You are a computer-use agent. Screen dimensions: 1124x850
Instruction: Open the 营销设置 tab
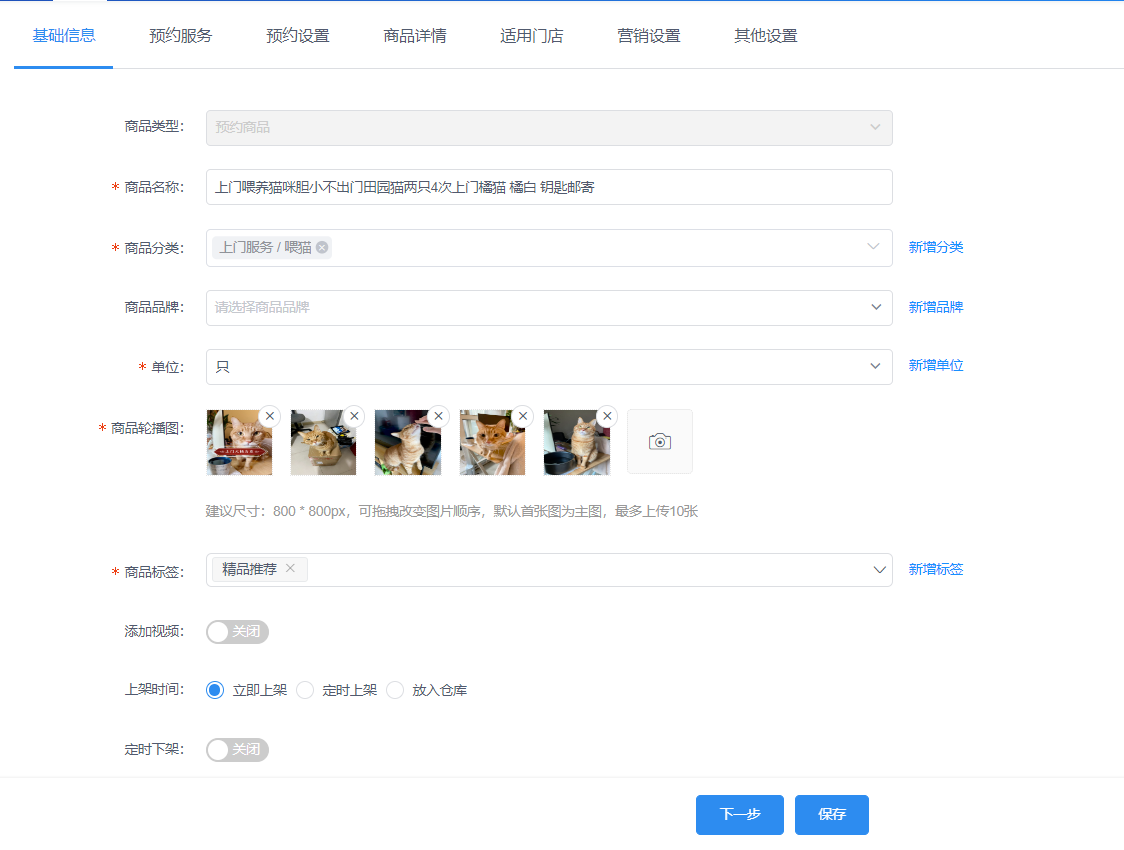[x=648, y=36]
